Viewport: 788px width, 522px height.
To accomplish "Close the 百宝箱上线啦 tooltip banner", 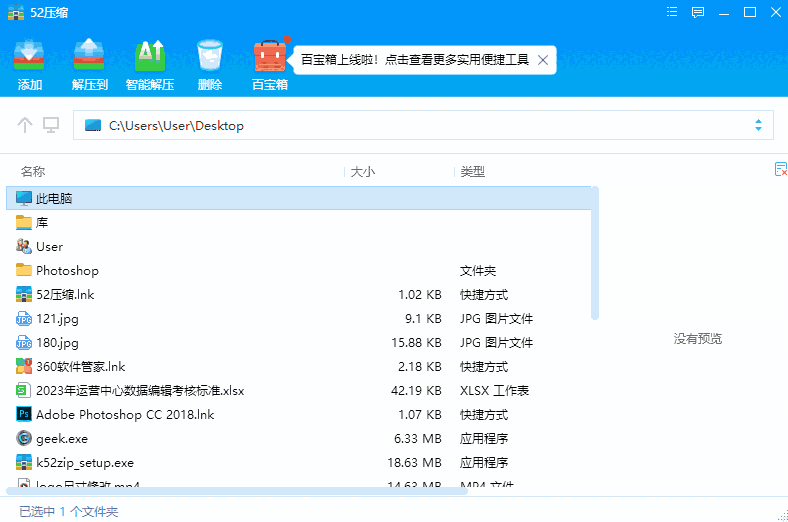I will (x=543, y=60).
